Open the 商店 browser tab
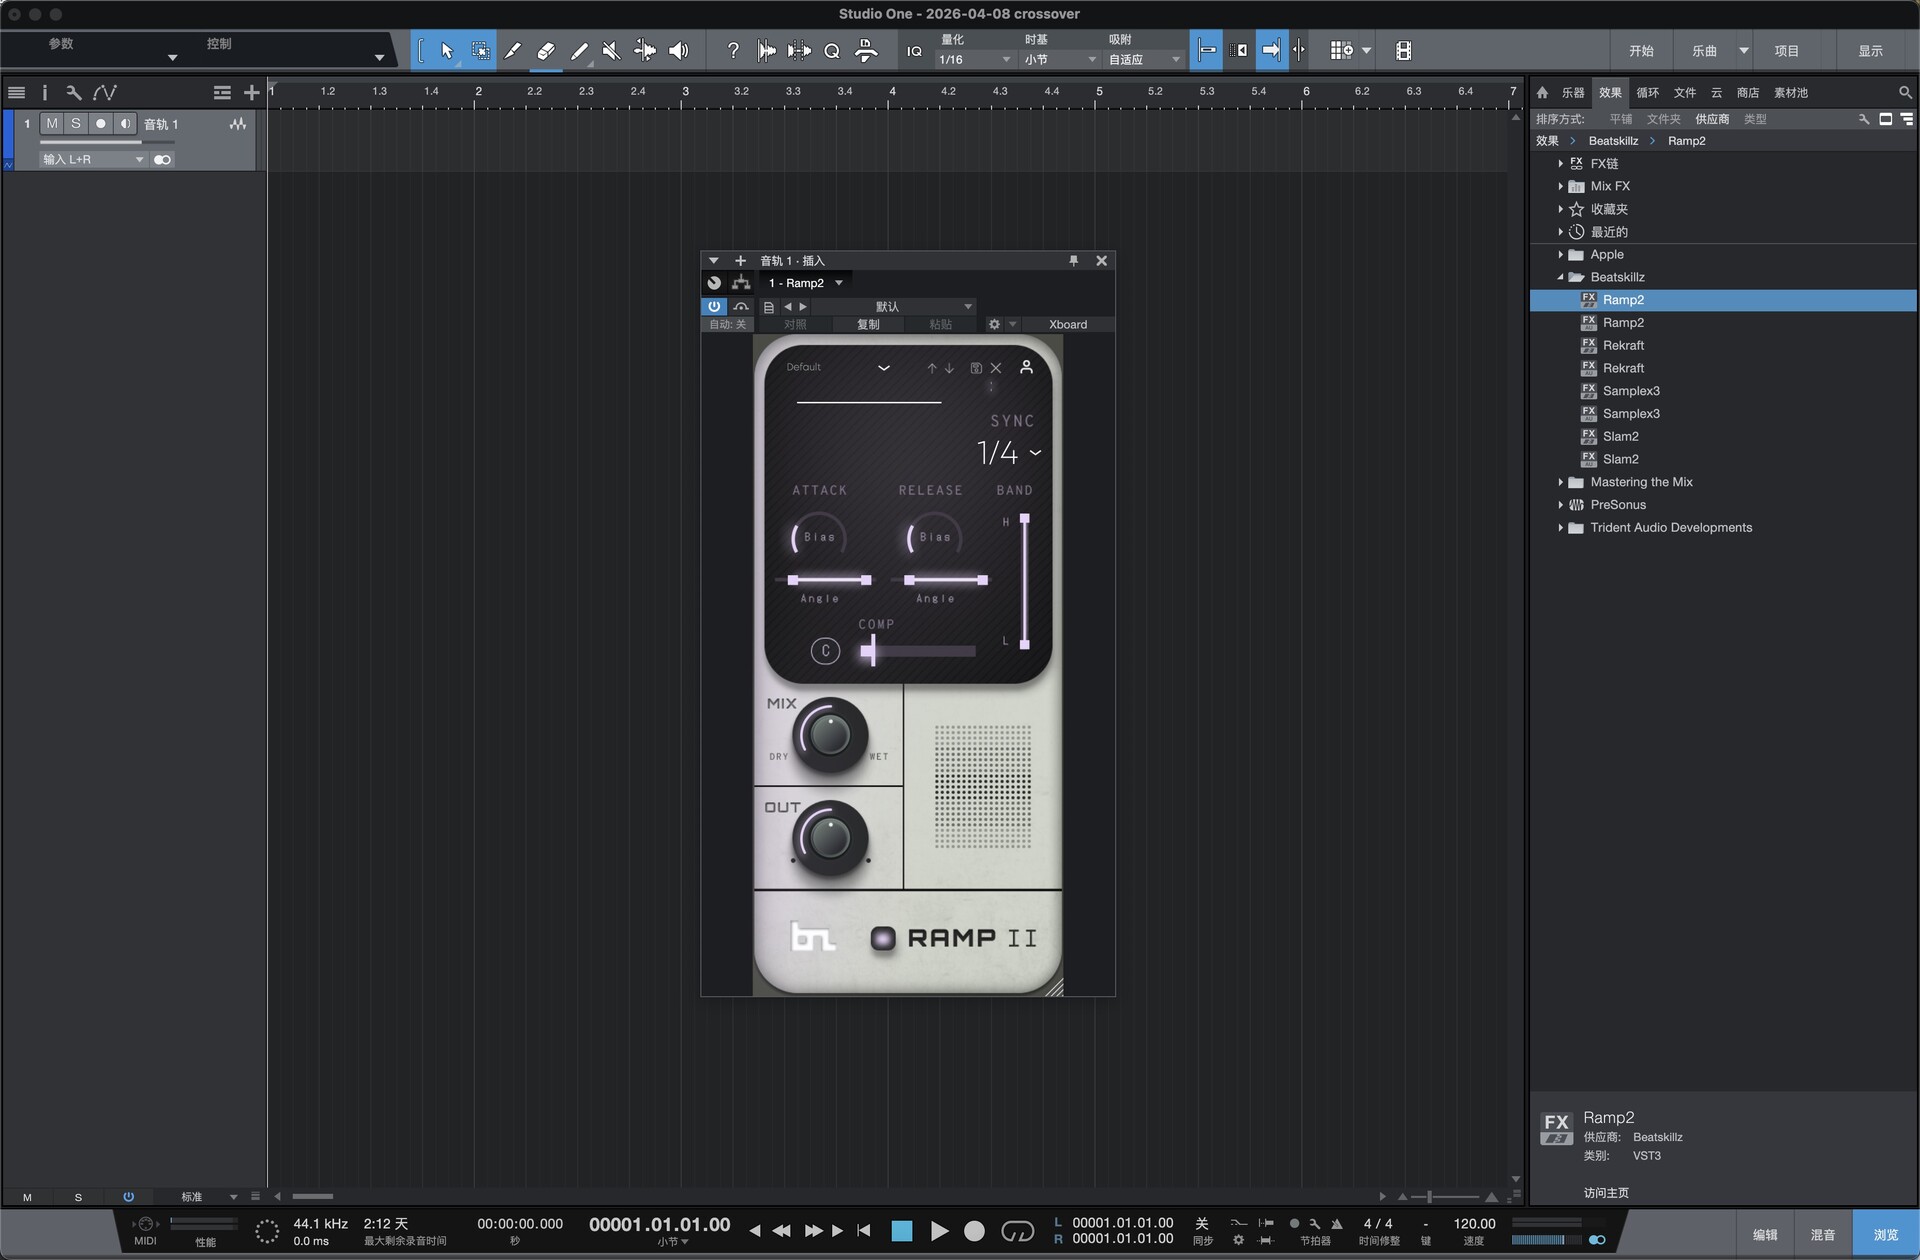This screenshot has height=1260, width=1920. tap(1748, 93)
